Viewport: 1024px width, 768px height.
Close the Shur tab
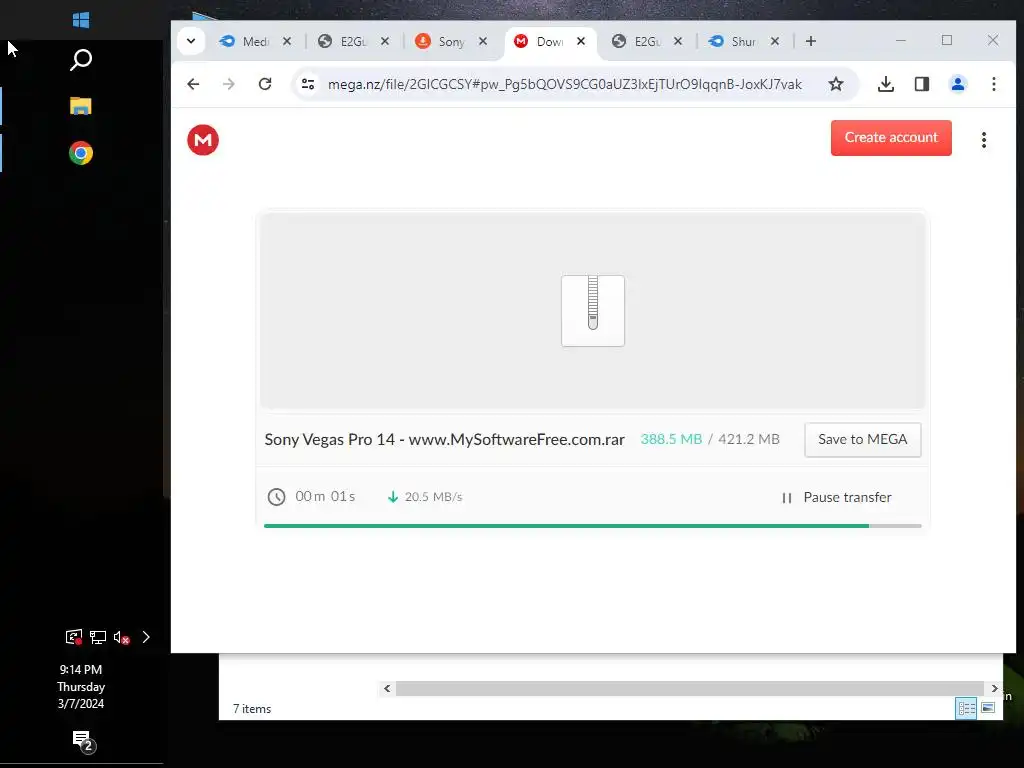point(775,41)
